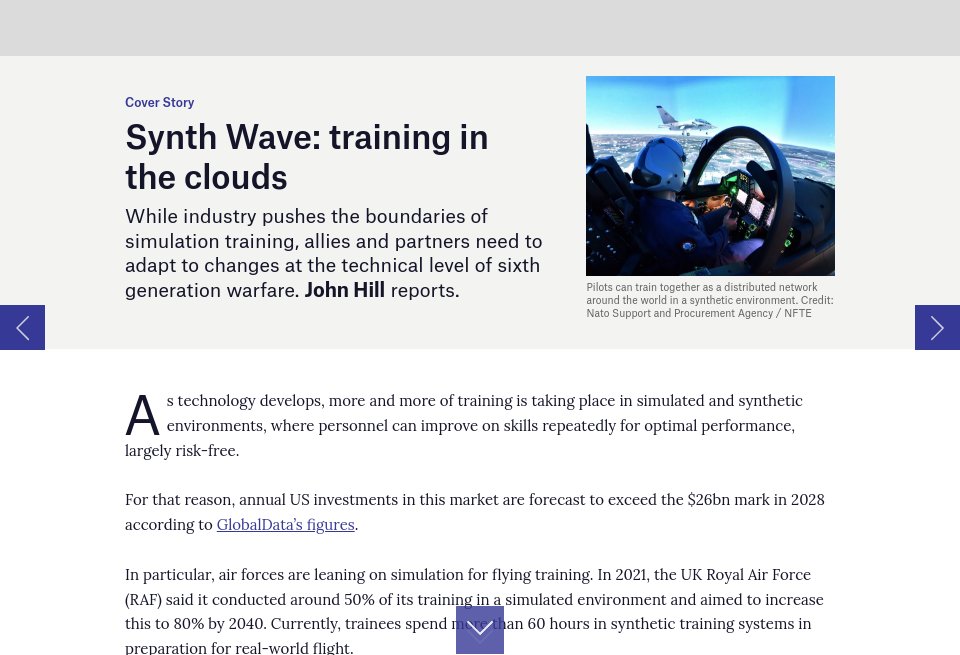
Task: Click the John Hill author name
Action: point(344,289)
